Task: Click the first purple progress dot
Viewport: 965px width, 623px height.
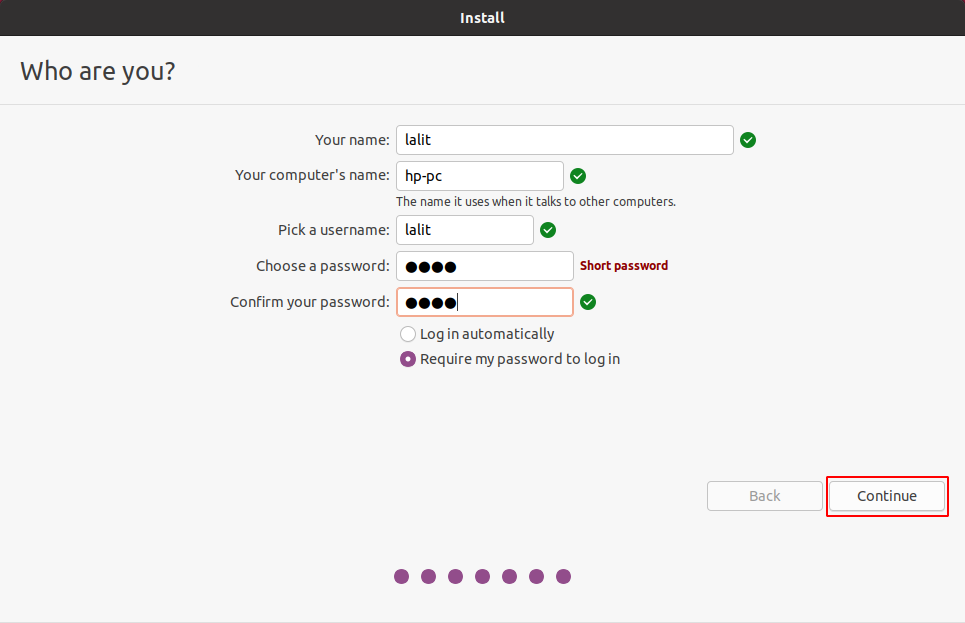Action: pyautogui.click(x=402, y=576)
